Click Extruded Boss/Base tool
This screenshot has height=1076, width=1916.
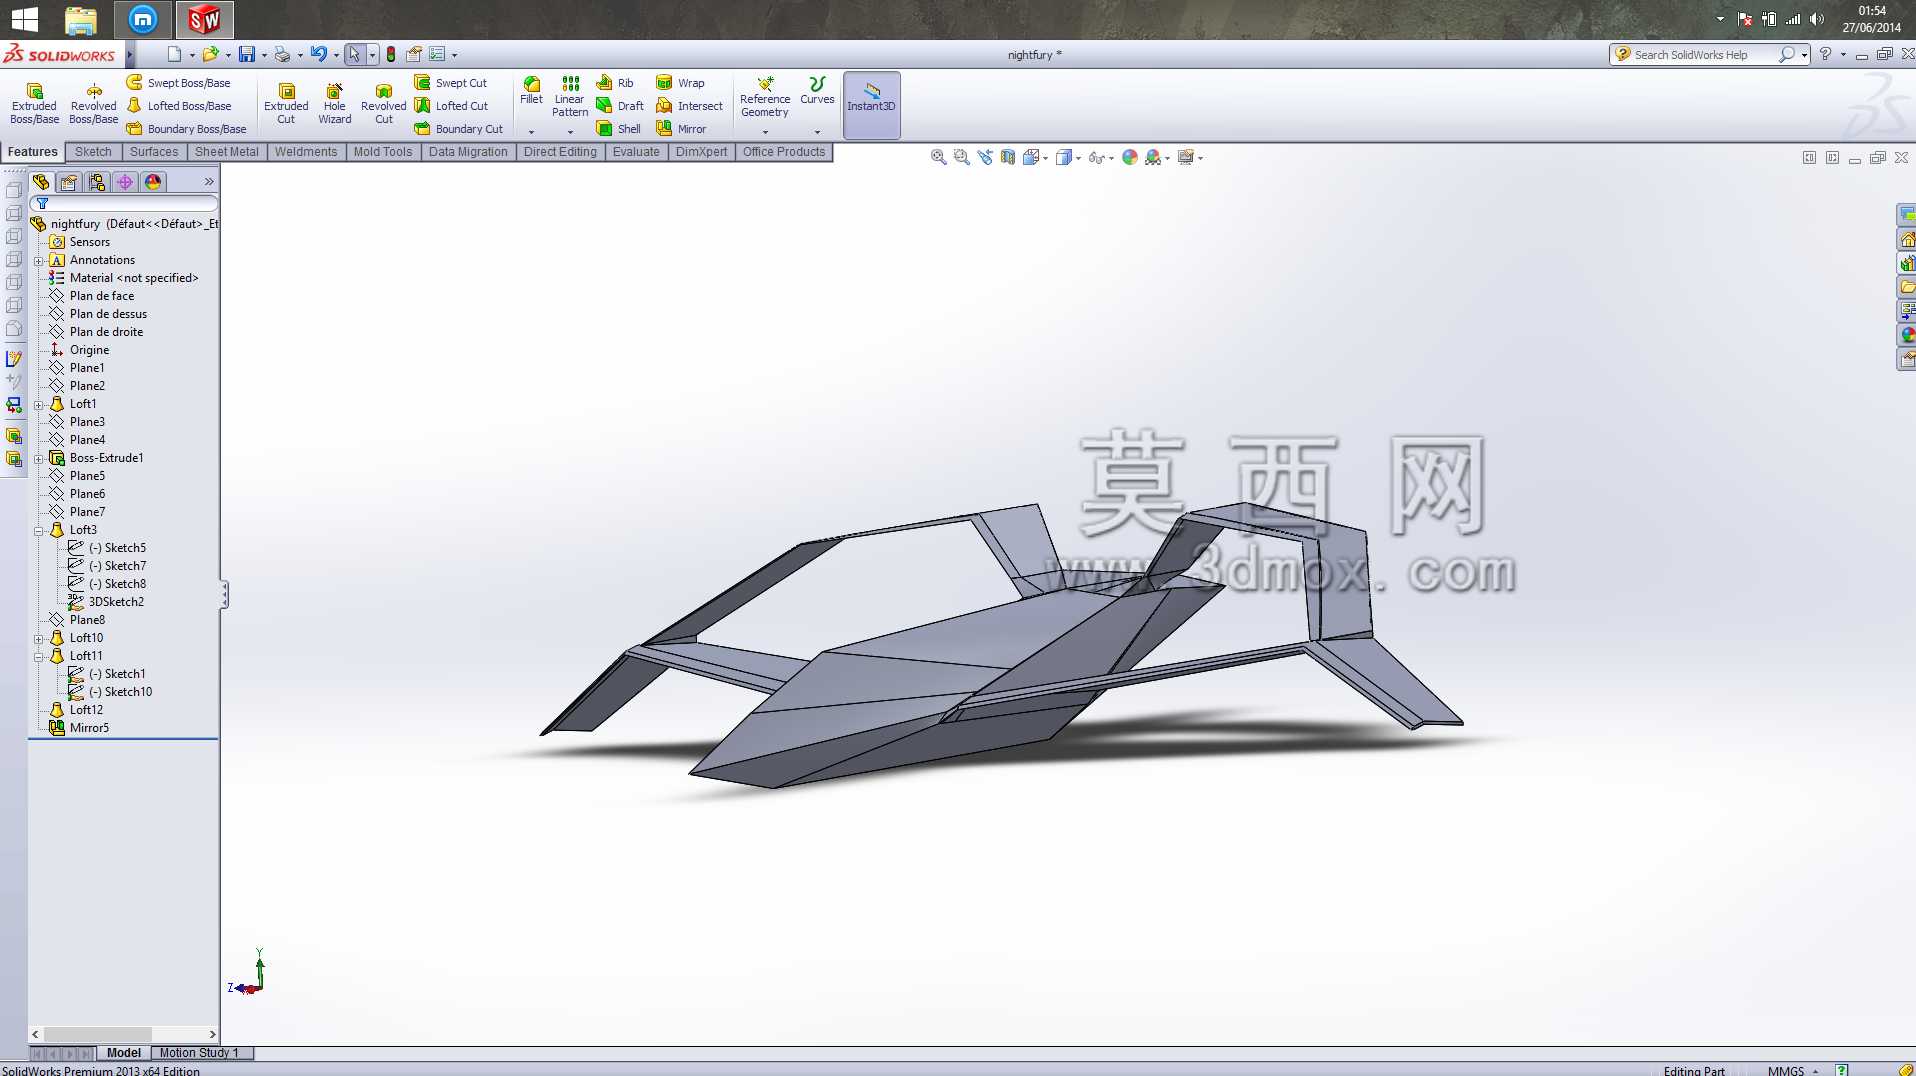pyautogui.click(x=34, y=104)
